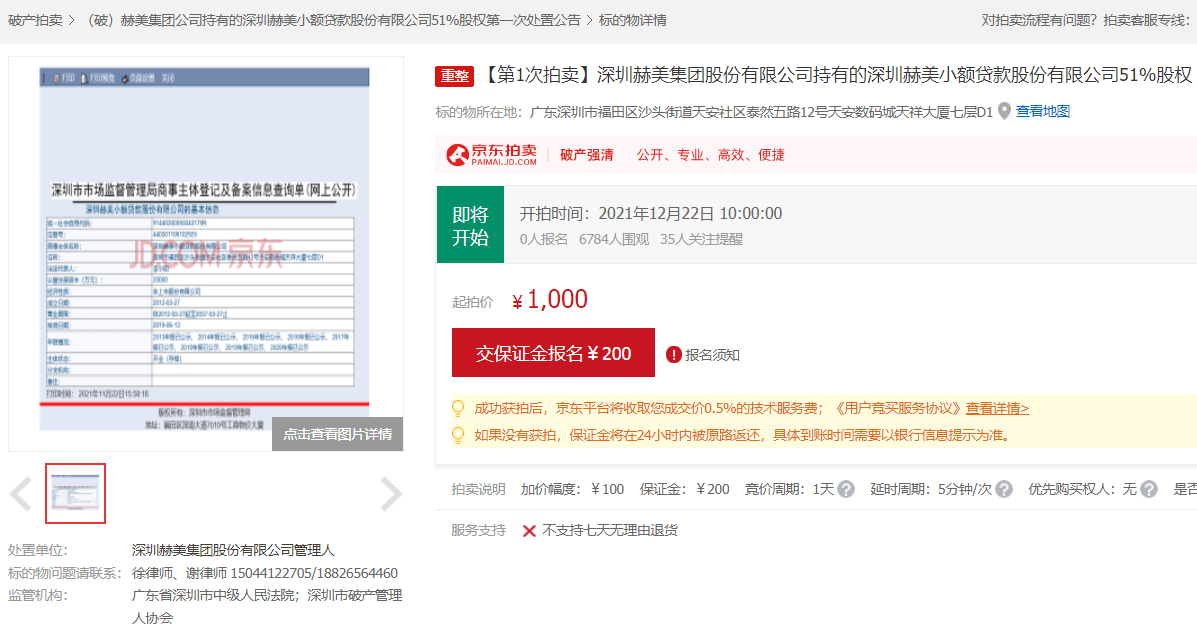Open the 查看地图 map link
Screen dimensions: 1197x640
point(1041,110)
